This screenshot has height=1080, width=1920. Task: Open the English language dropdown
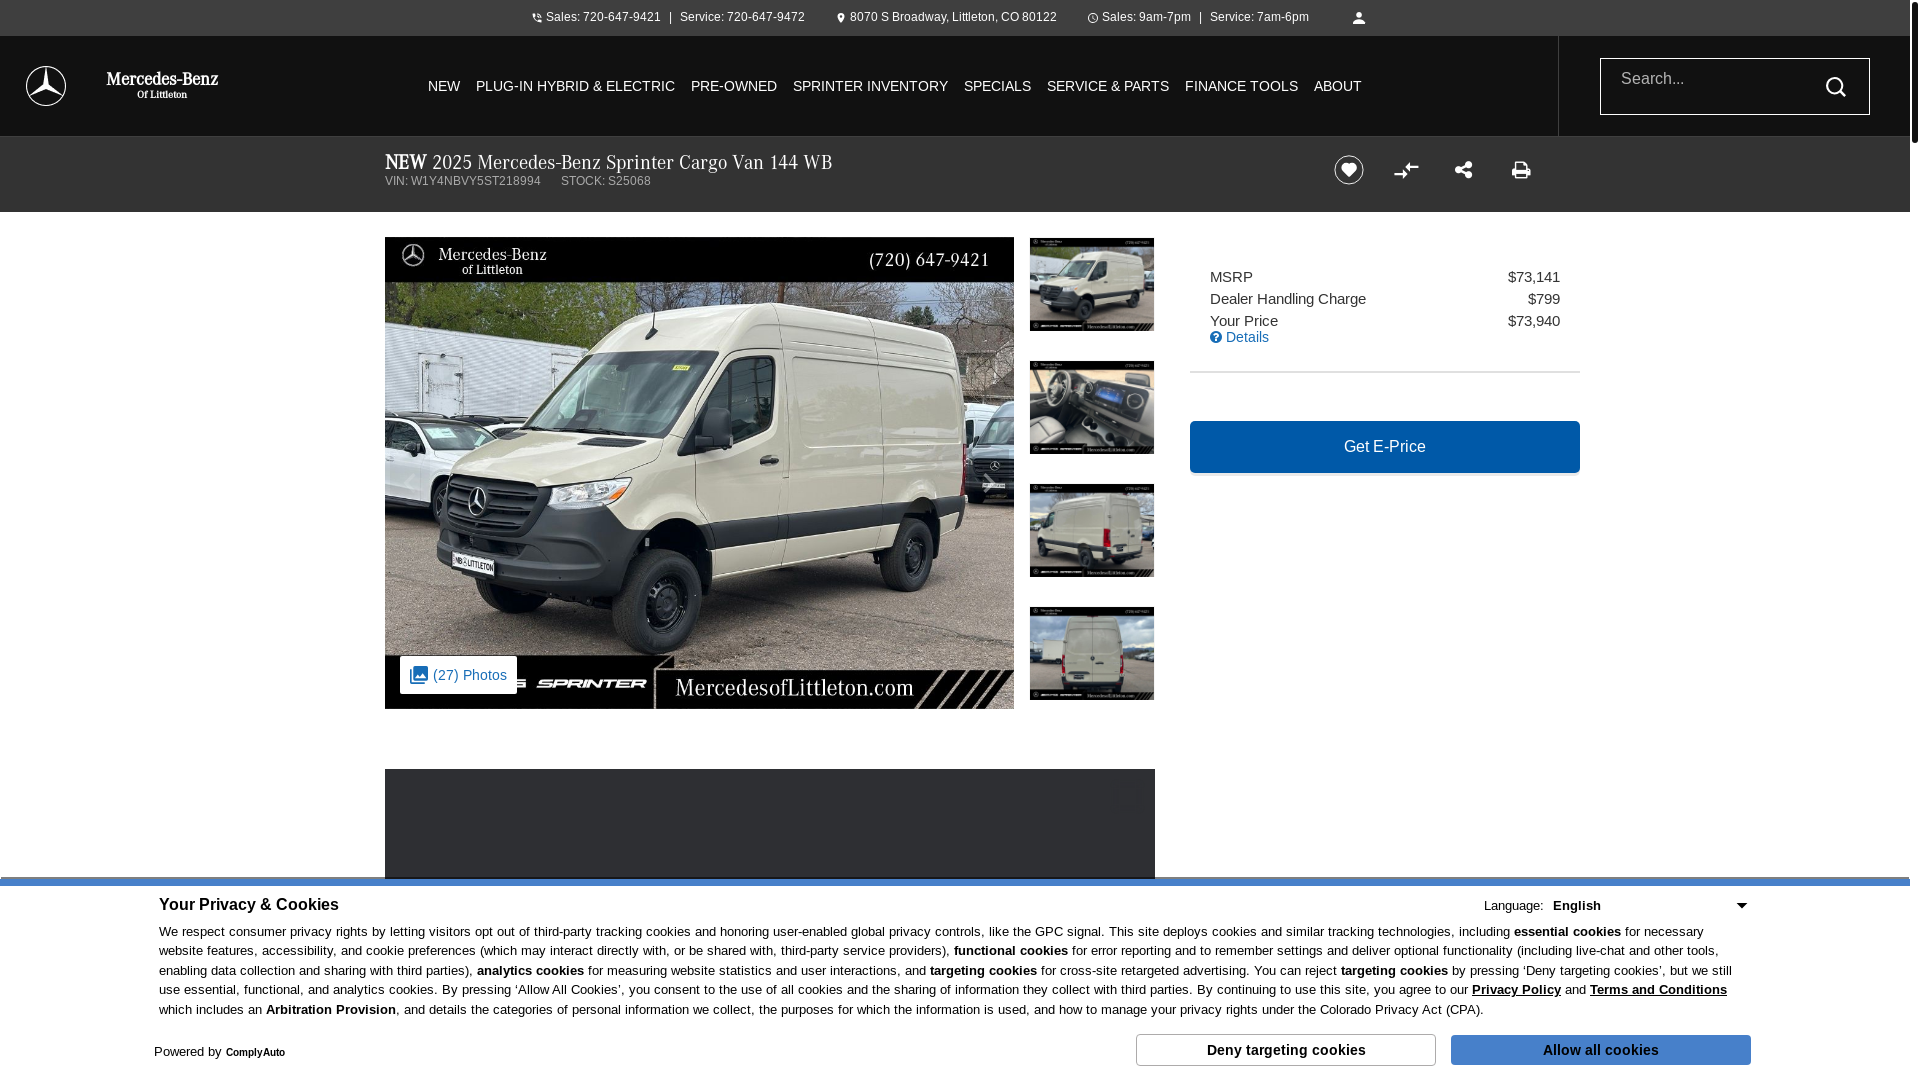[1650, 906]
